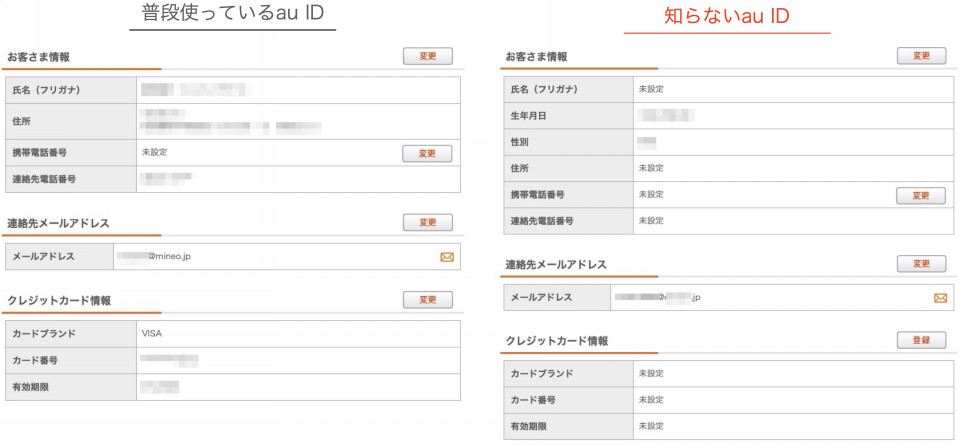Click 変更 for left クレジットカード情報 section
The height and width of the screenshot is (447, 960).
(x=427, y=300)
